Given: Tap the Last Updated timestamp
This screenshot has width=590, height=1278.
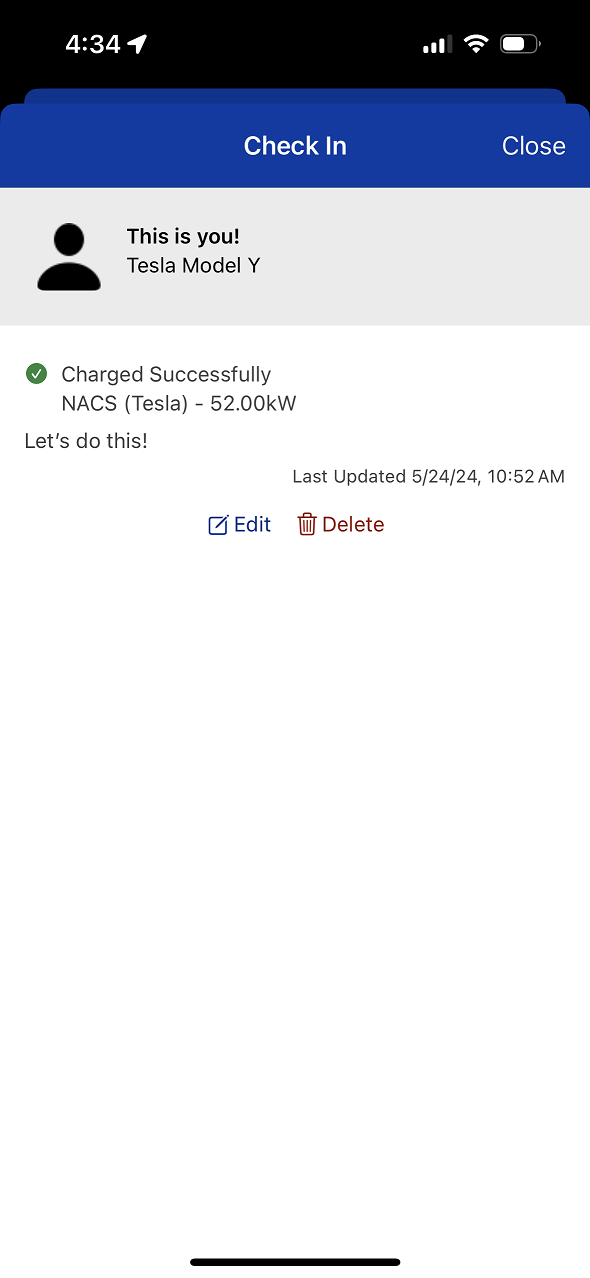Looking at the screenshot, I should tap(429, 477).
